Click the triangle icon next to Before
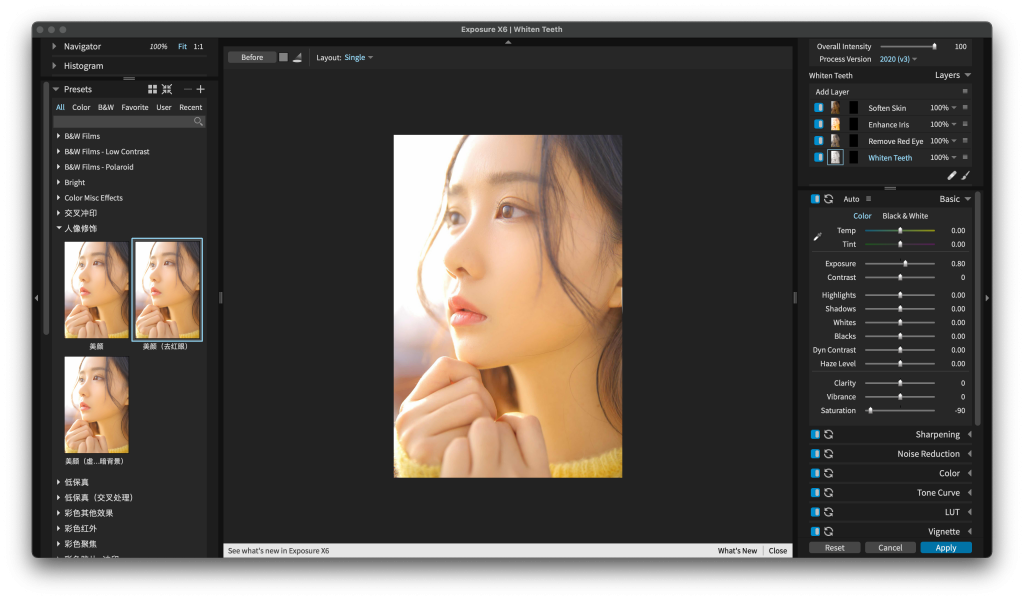Screen dimensions: 1024x600 (297, 57)
